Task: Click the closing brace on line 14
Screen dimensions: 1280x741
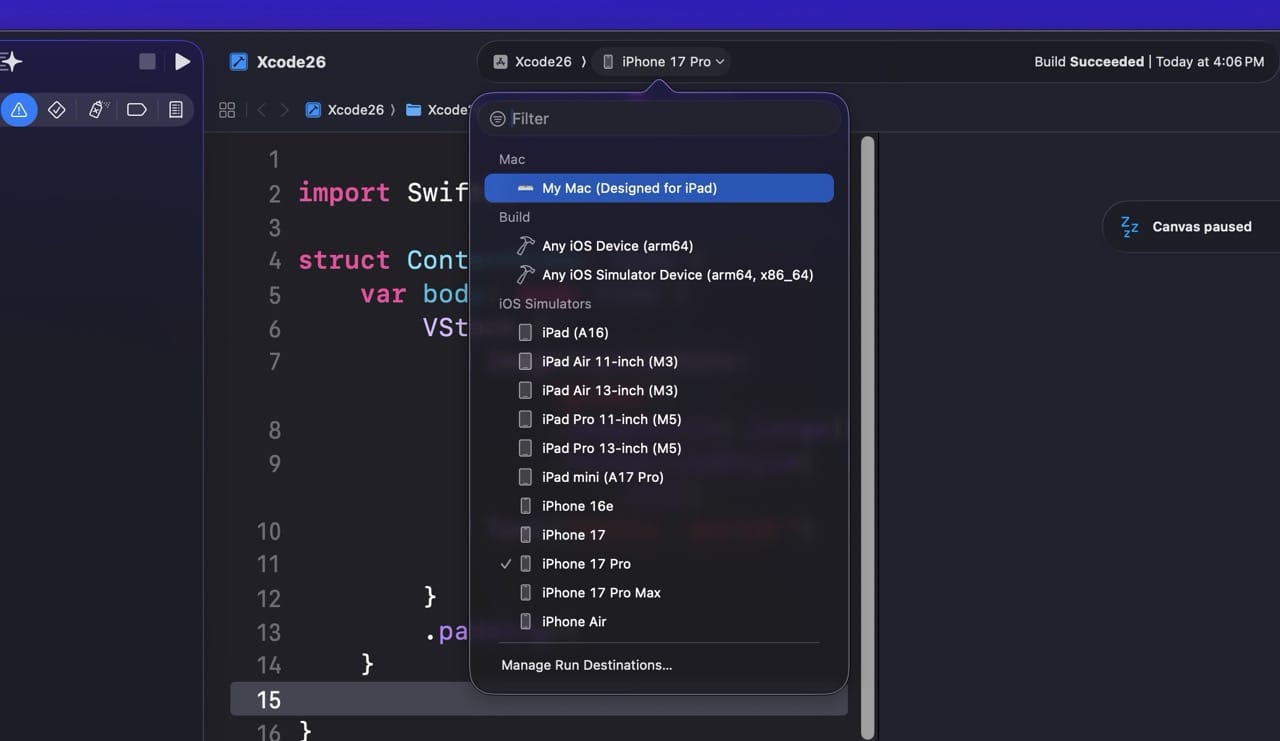Action: pyautogui.click(x=367, y=664)
